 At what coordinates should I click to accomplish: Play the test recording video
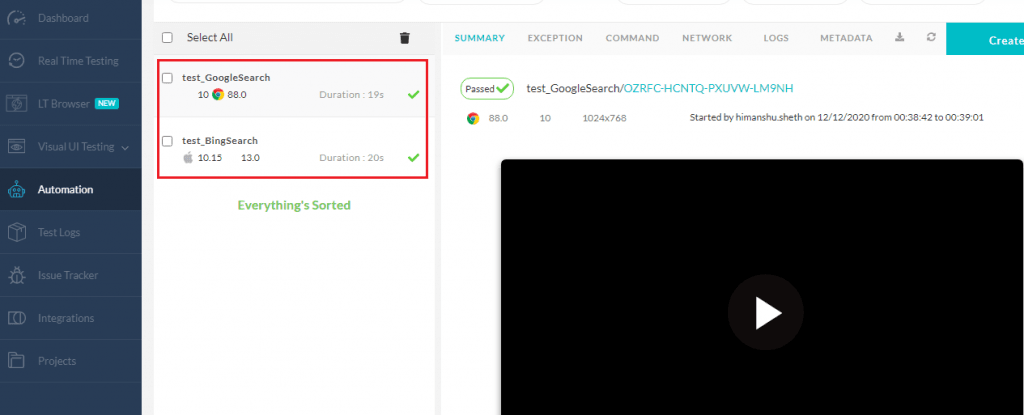[767, 312]
